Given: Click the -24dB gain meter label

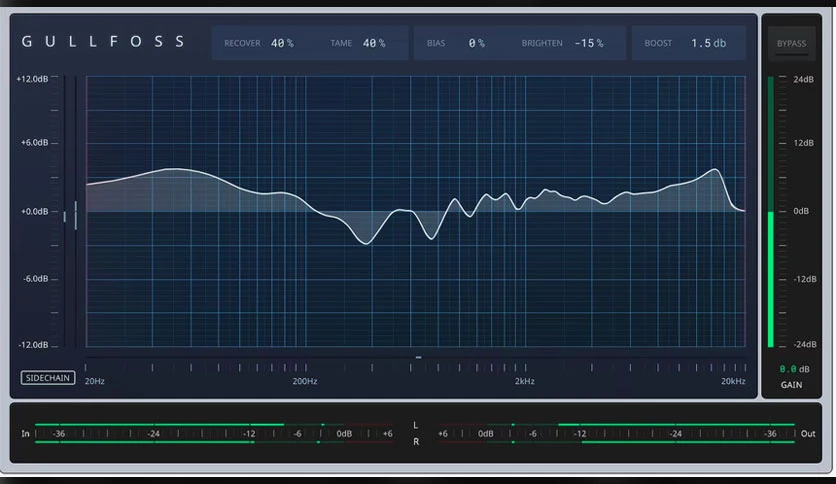Looking at the screenshot, I should coord(805,344).
